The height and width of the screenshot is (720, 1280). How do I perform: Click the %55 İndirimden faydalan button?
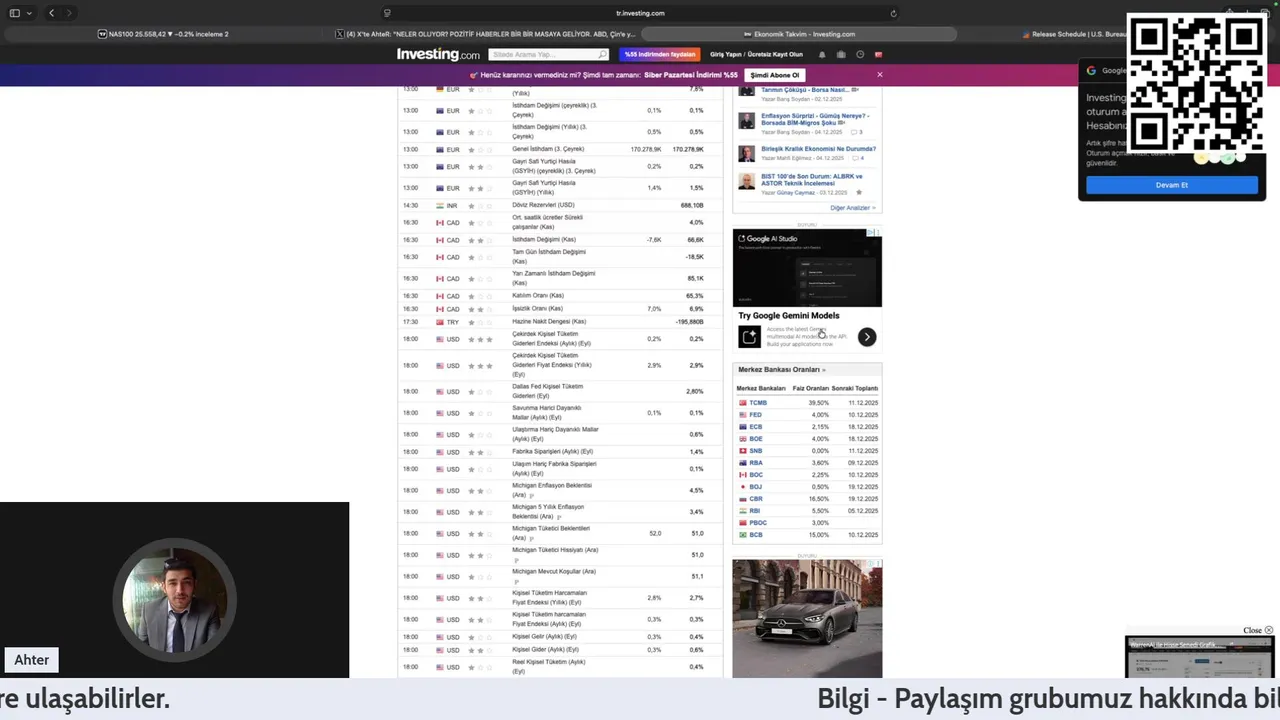pyautogui.click(x=659, y=54)
